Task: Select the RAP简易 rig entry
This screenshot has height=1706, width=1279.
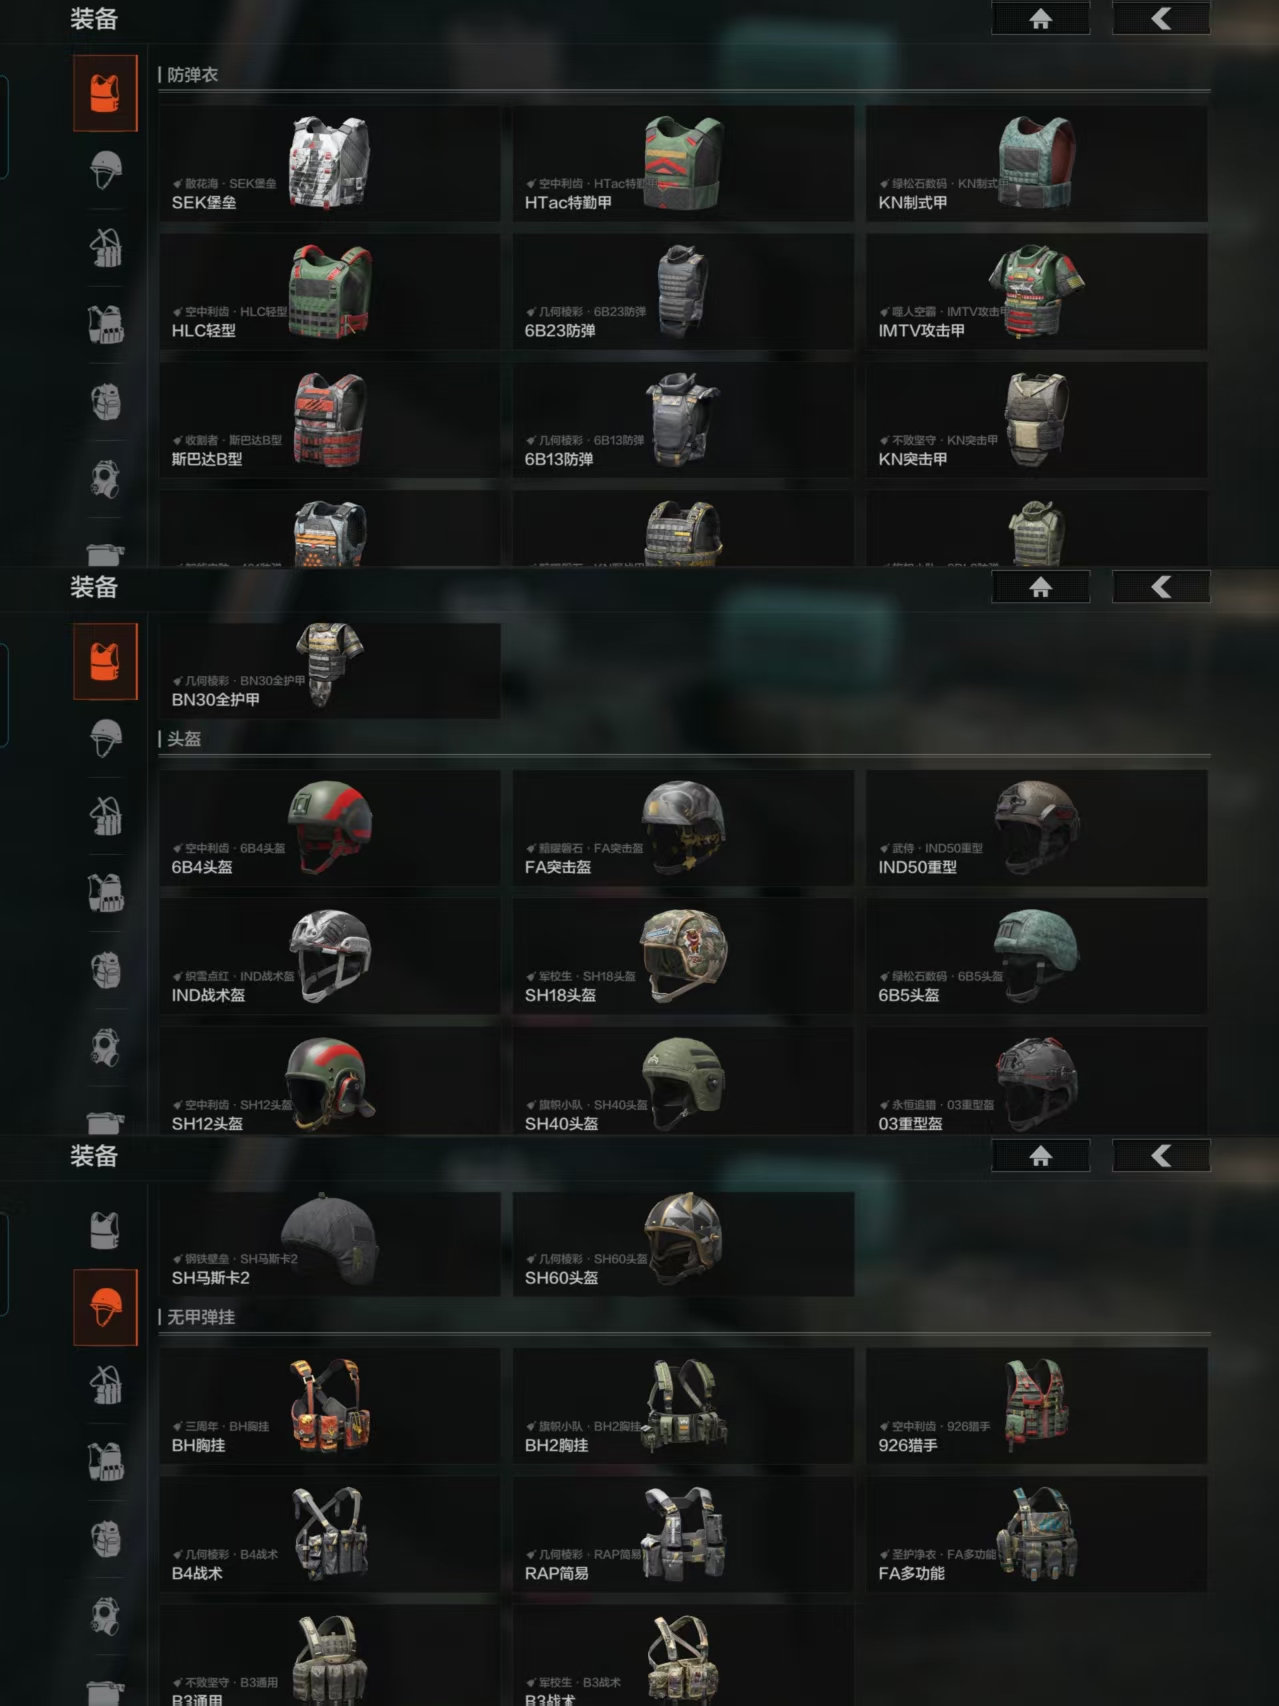Action: [683, 1534]
